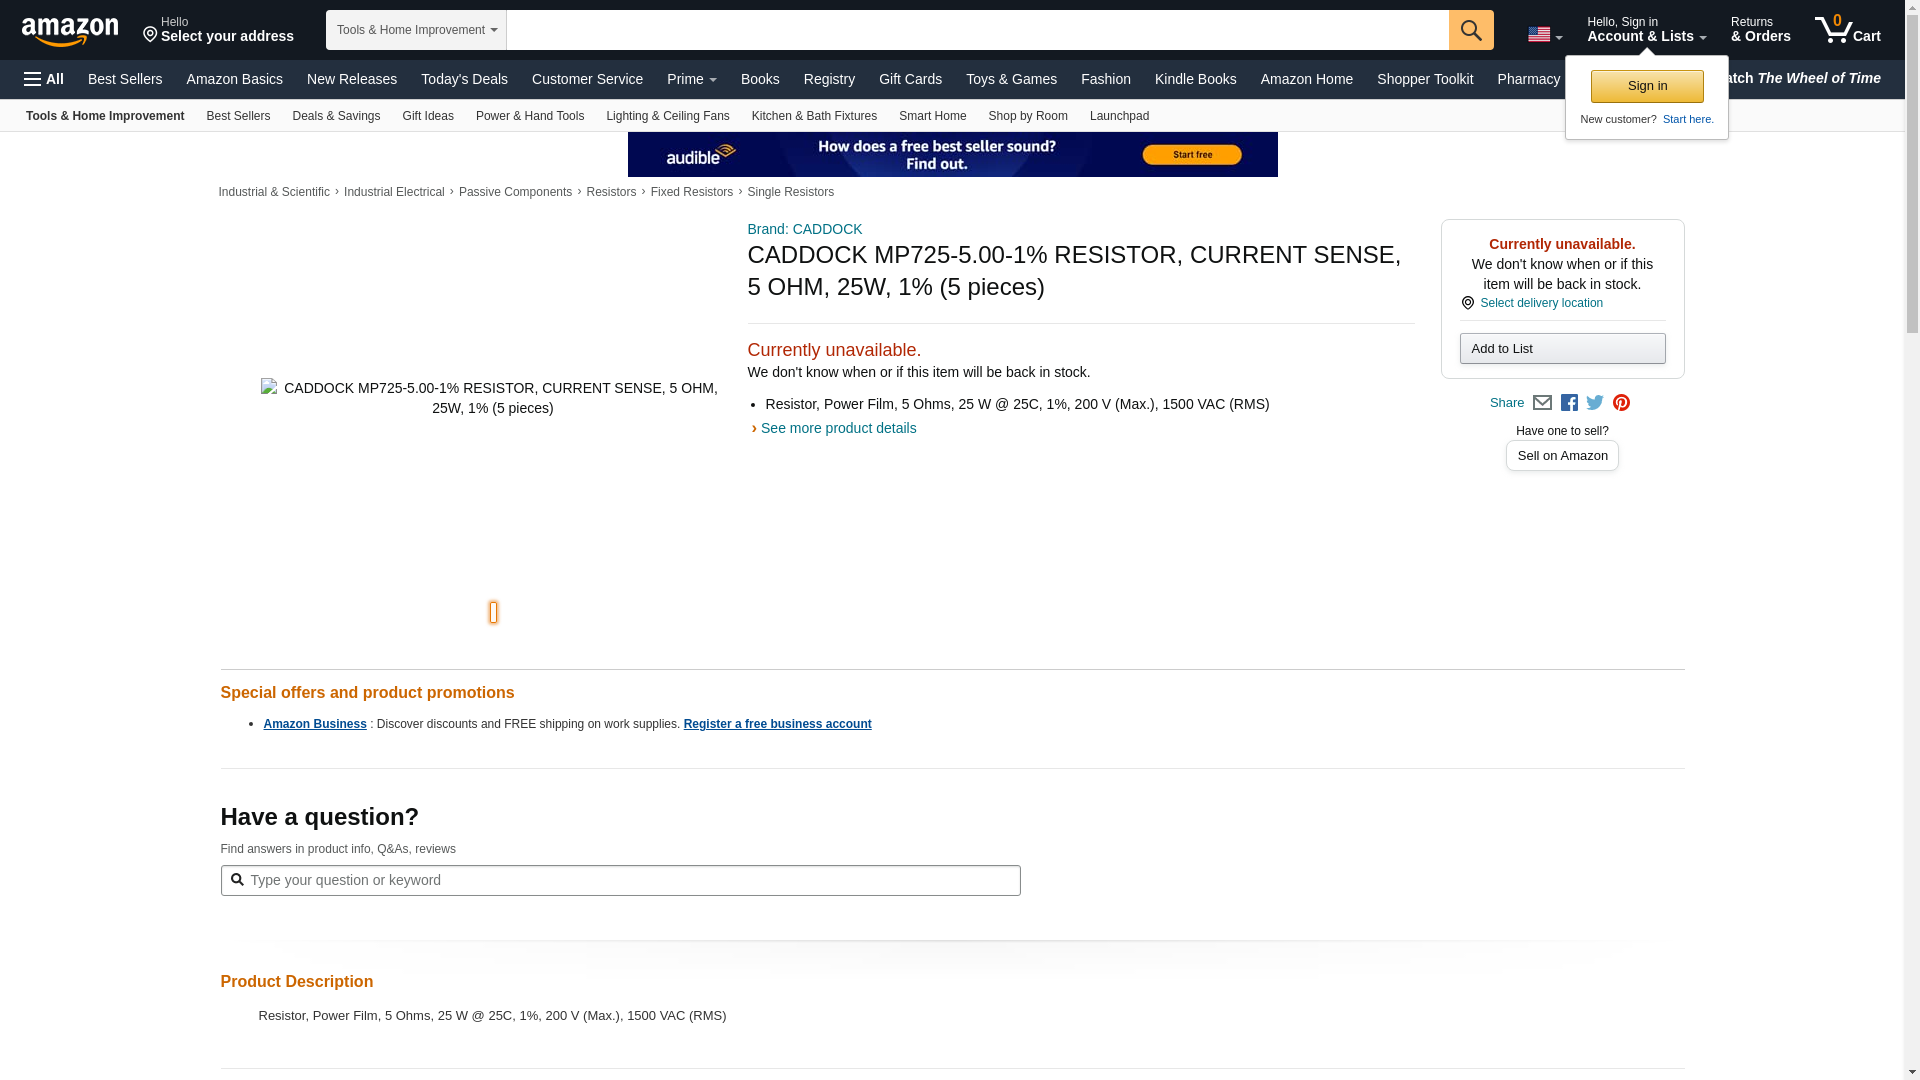Open Tools & Home Improvement search category dropdown
This screenshot has height=1080, width=1920.
click(416, 30)
